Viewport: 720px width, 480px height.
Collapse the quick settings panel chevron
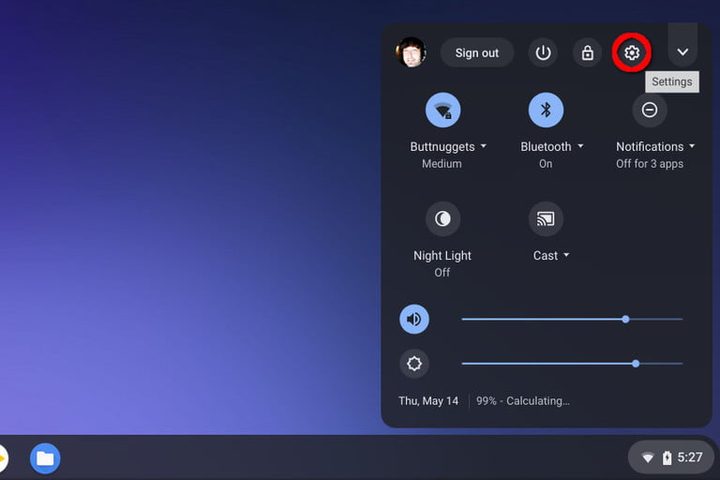click(x=683, y=52)
